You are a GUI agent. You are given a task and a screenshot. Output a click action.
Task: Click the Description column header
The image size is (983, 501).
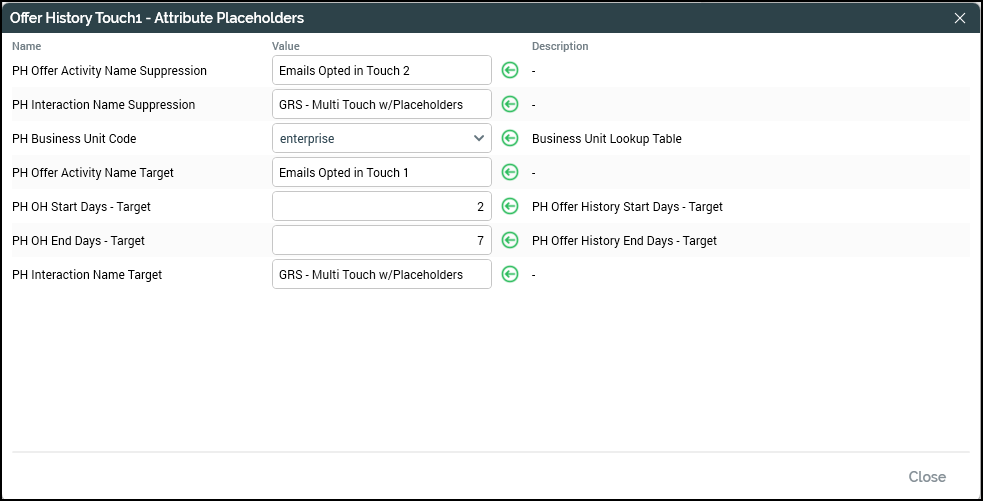click(x=560, y=46)
